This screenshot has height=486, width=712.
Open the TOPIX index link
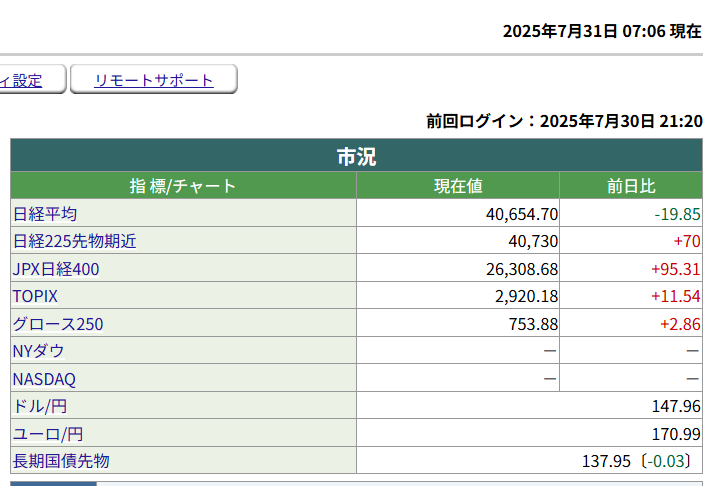tap(35, 297)
